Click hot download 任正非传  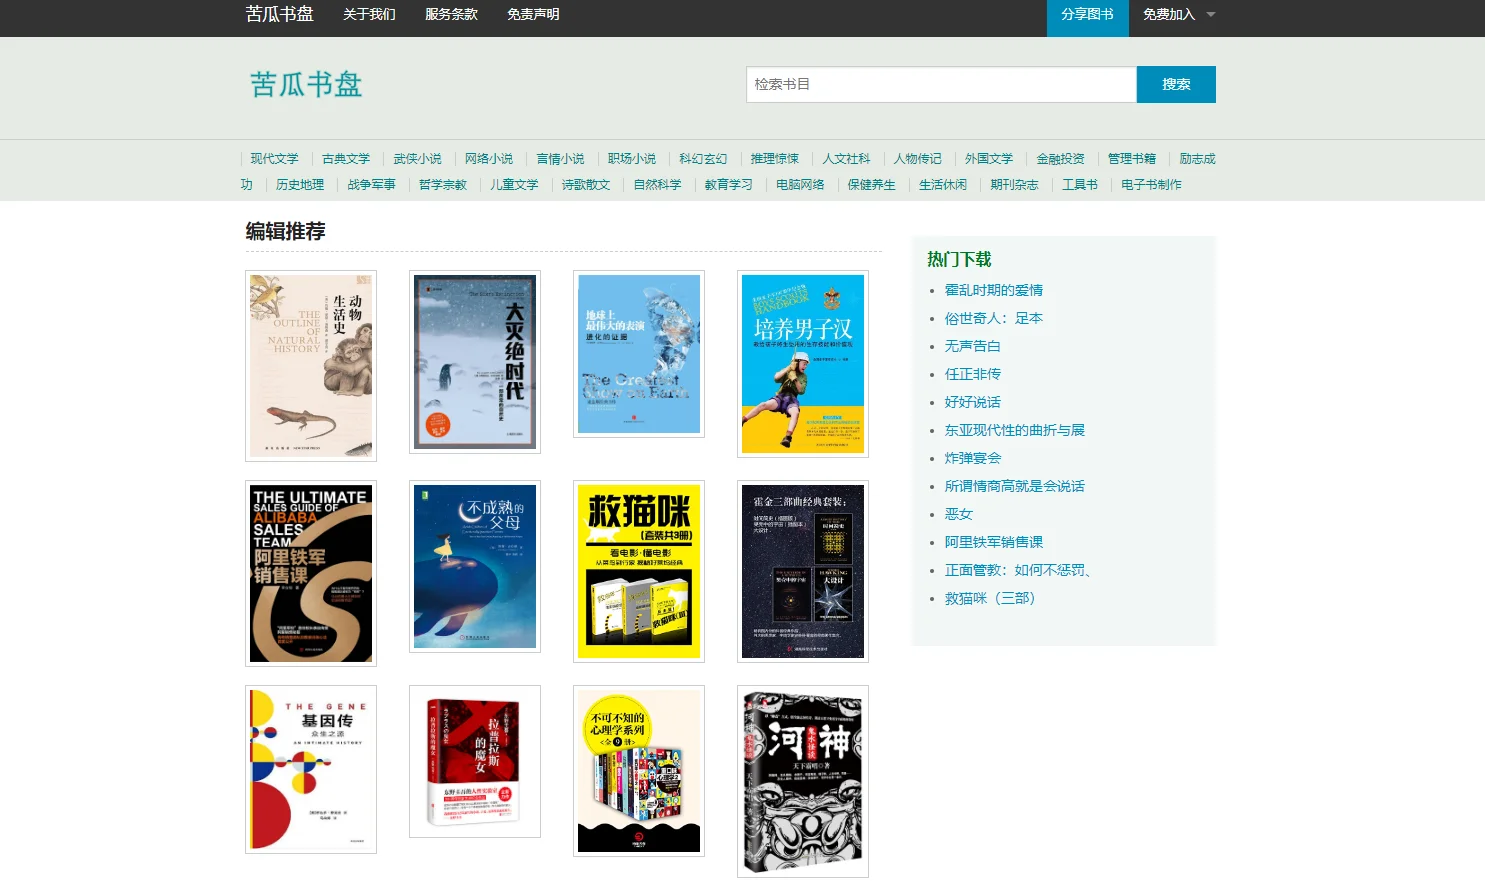[x=973, y=374]
